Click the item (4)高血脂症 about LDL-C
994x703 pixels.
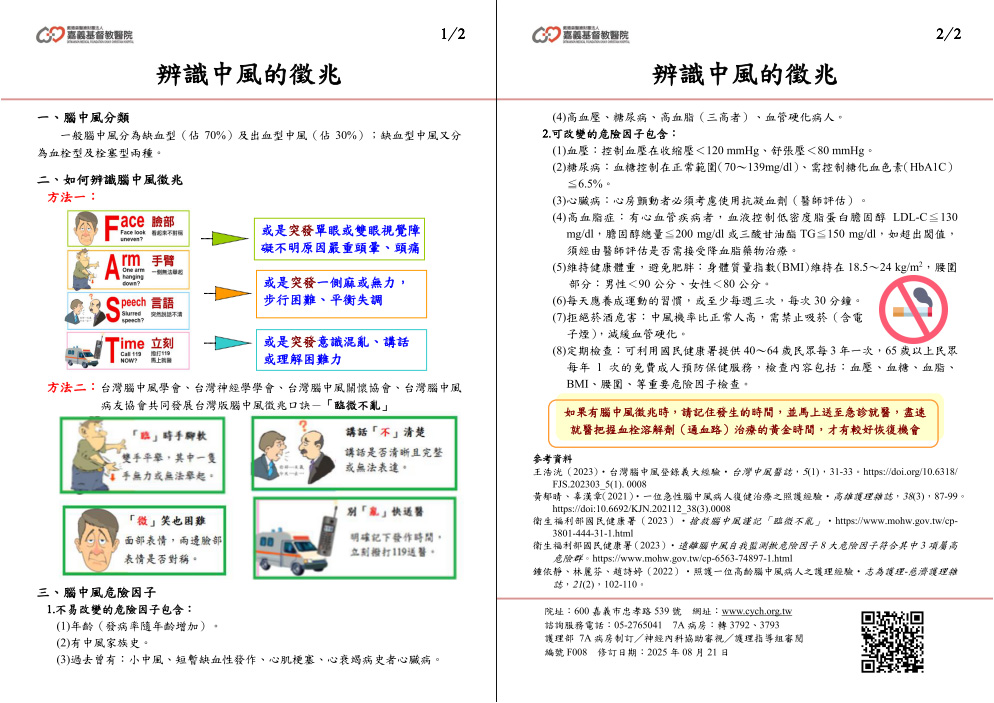(x=754, y=234)
